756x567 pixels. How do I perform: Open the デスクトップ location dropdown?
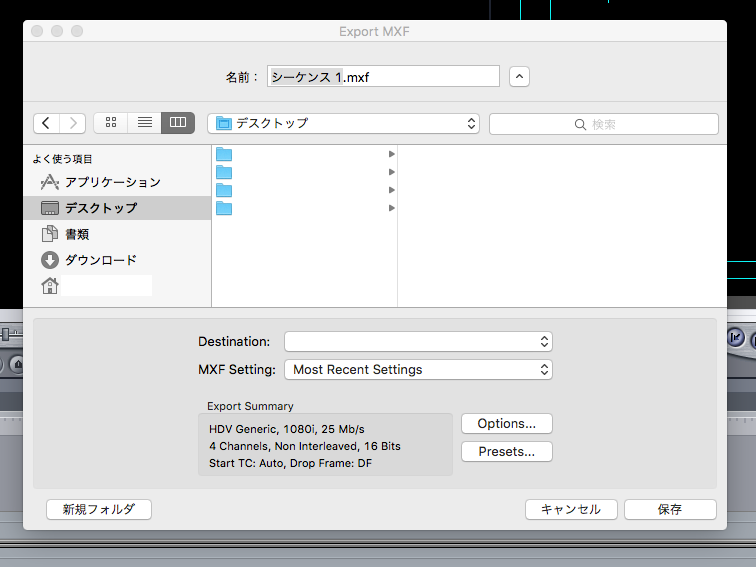click(x=343, y=123)
